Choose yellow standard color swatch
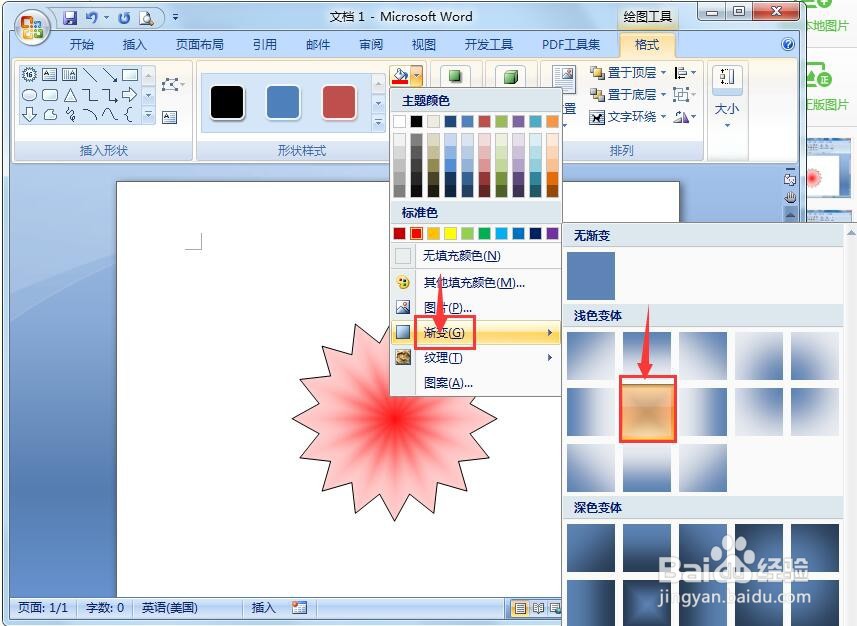857x626 pixels. 450,234
